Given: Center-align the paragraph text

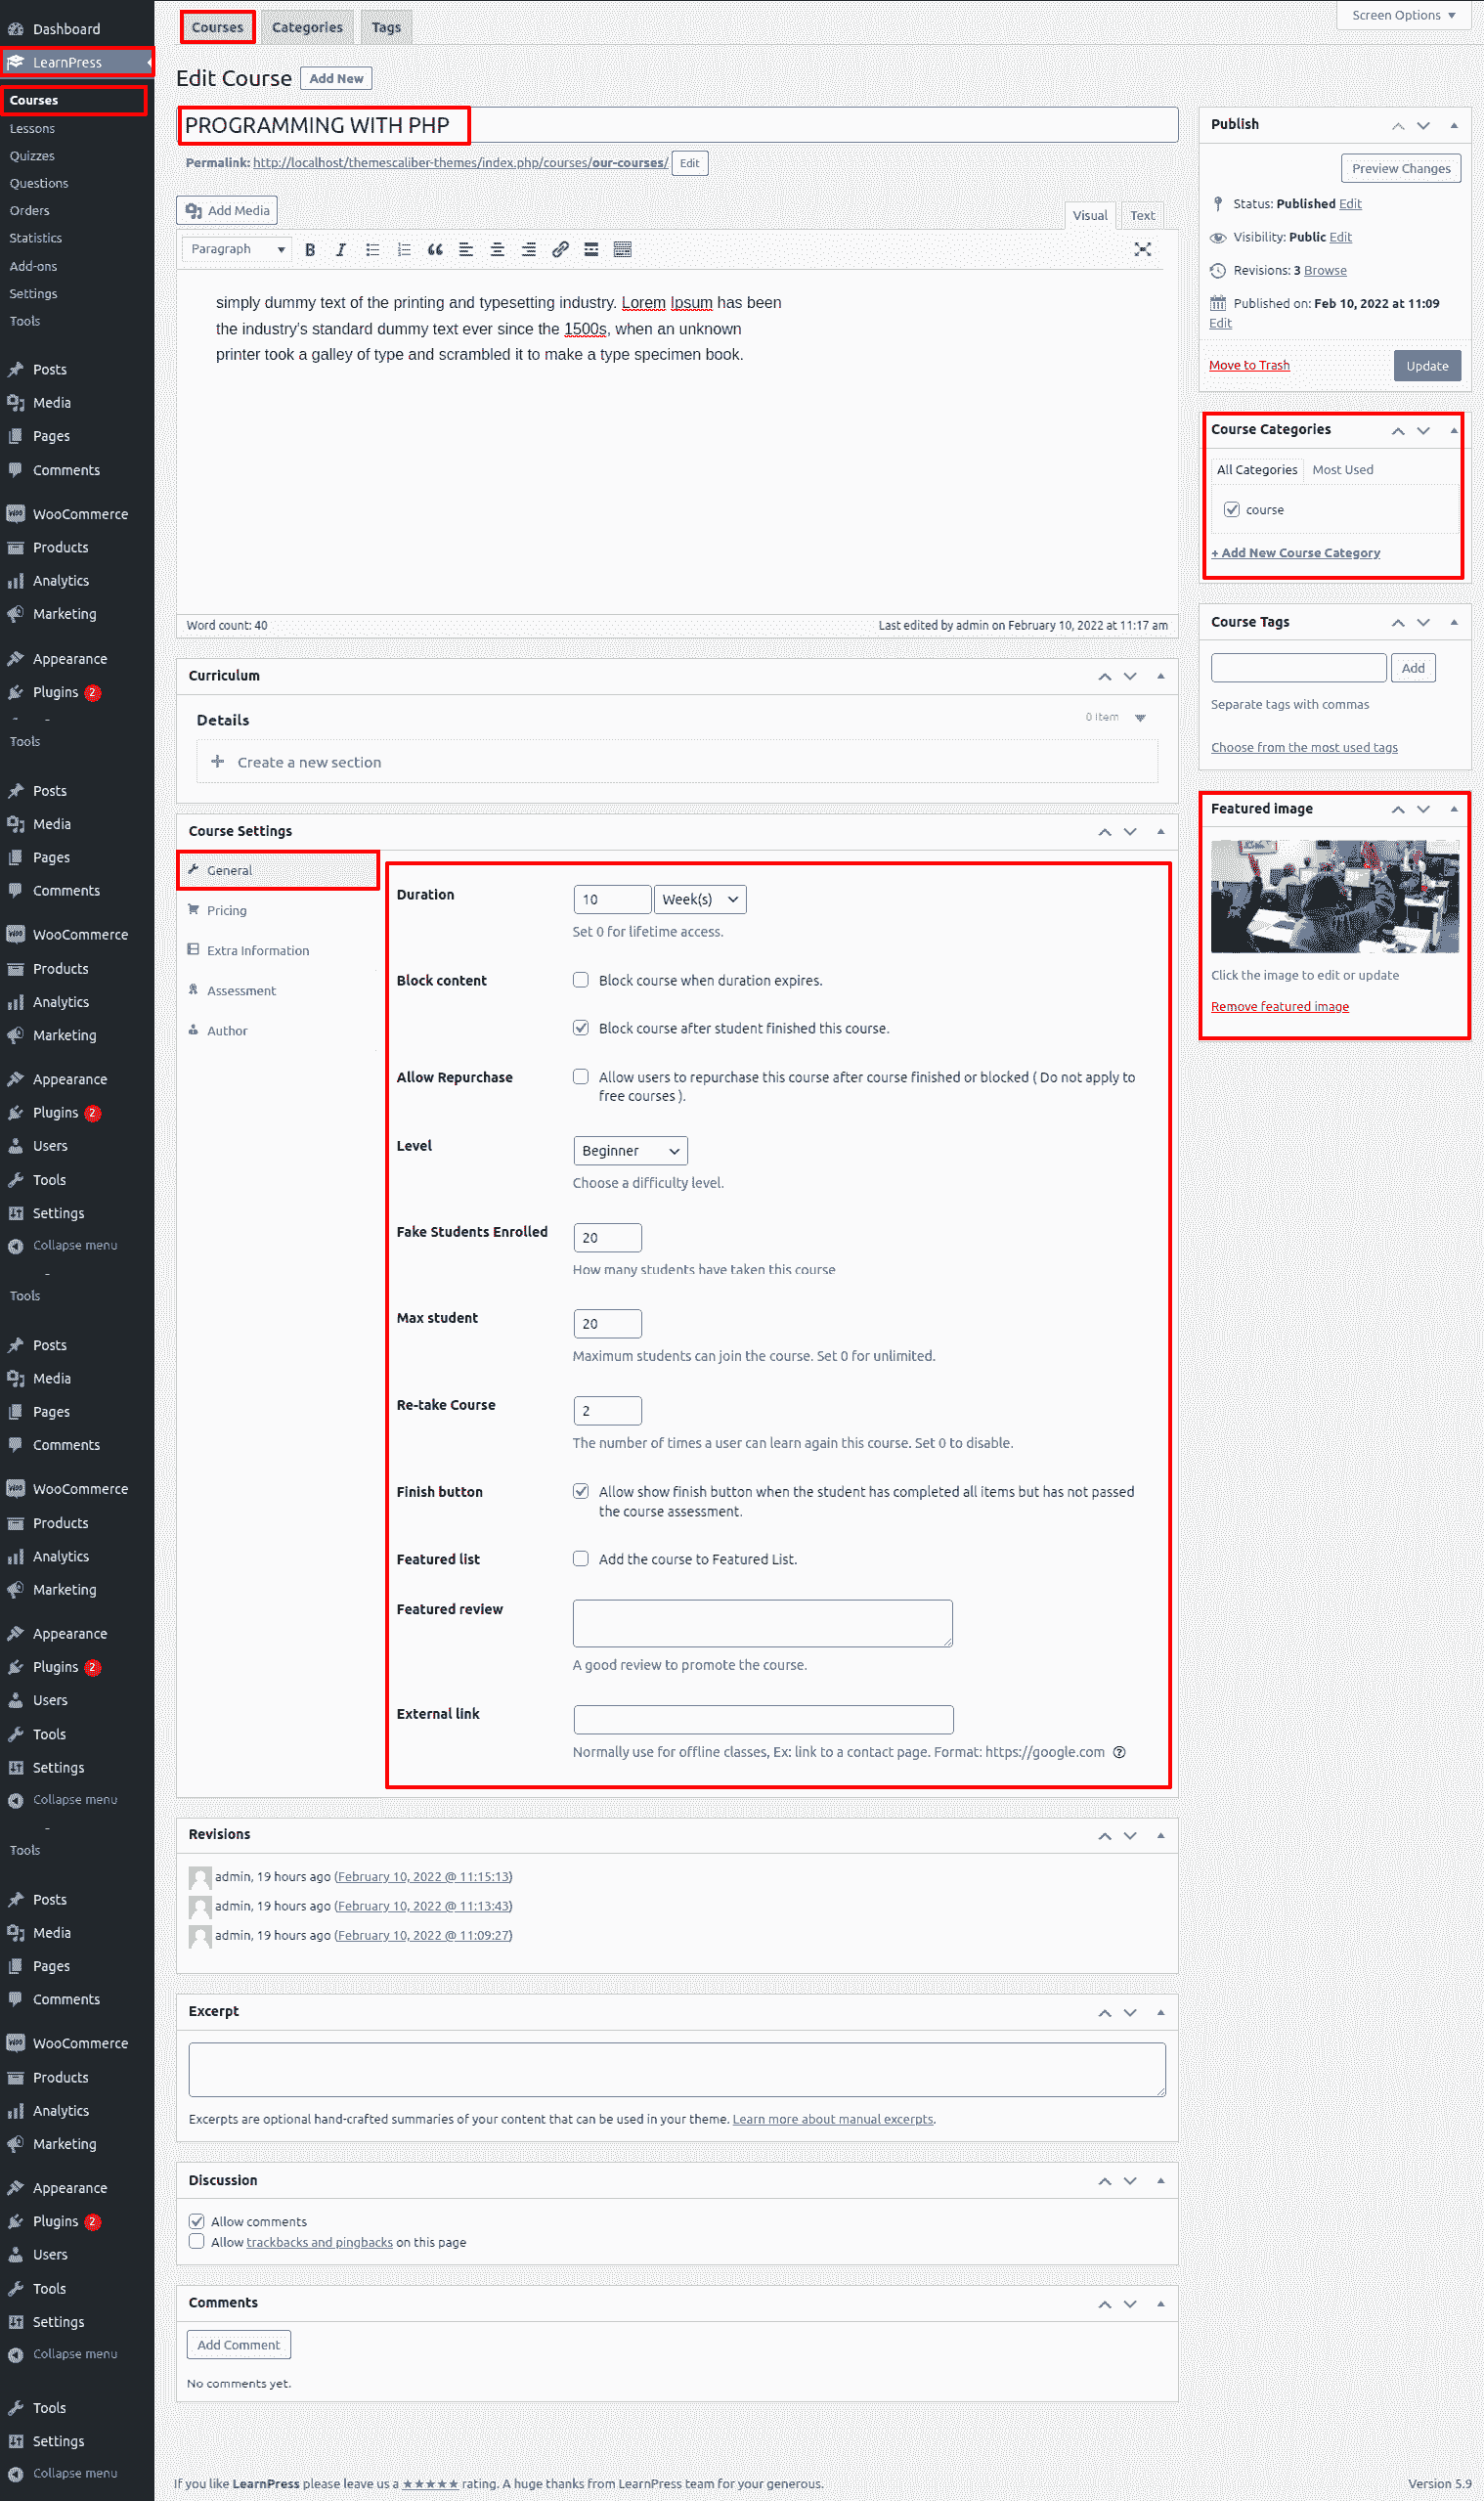Looking at the screenshot, I should pyautogui.click(x=497, y=250).
